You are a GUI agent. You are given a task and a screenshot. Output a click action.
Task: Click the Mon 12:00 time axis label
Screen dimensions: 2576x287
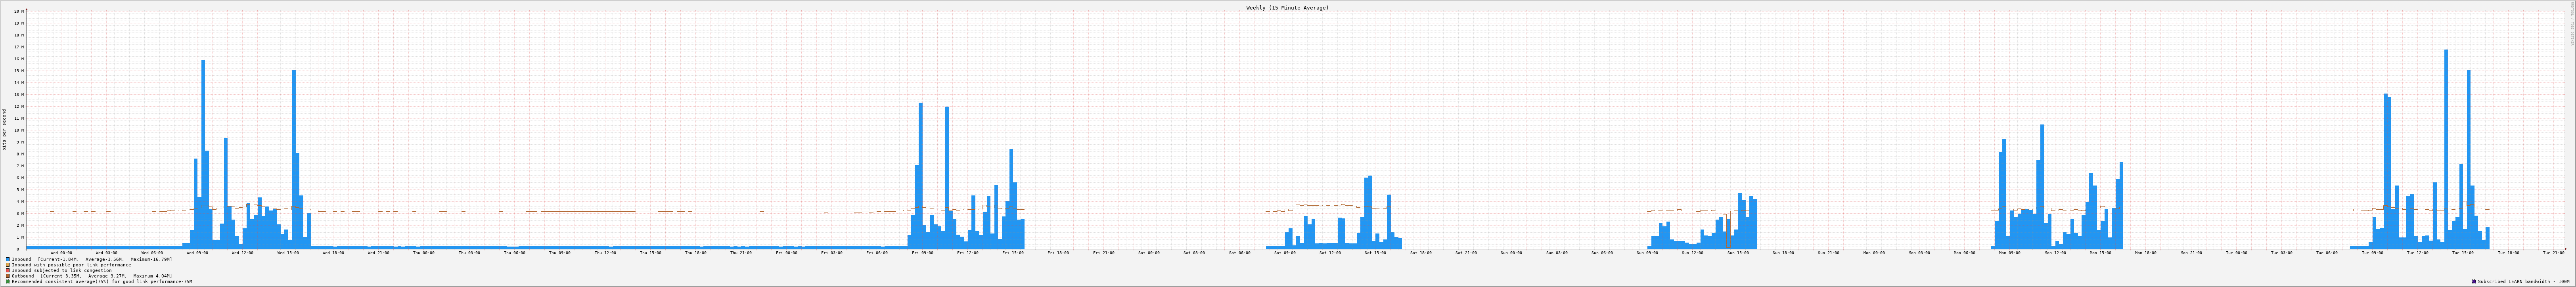coord(2055,253)
